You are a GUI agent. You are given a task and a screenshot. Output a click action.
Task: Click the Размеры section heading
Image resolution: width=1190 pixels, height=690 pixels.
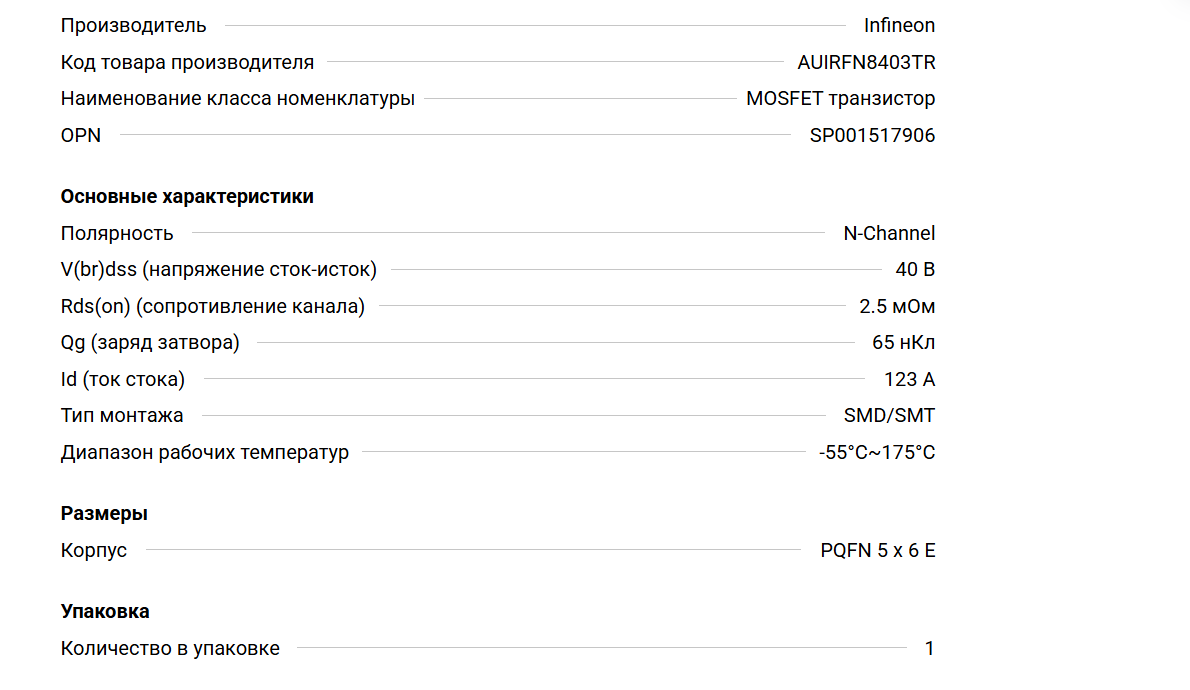tap(104, 514)
